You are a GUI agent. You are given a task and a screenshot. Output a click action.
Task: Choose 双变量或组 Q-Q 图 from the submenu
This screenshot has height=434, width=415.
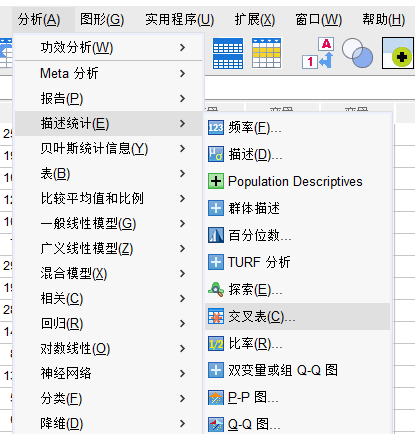pyautogui.click(x=297, y=370)
